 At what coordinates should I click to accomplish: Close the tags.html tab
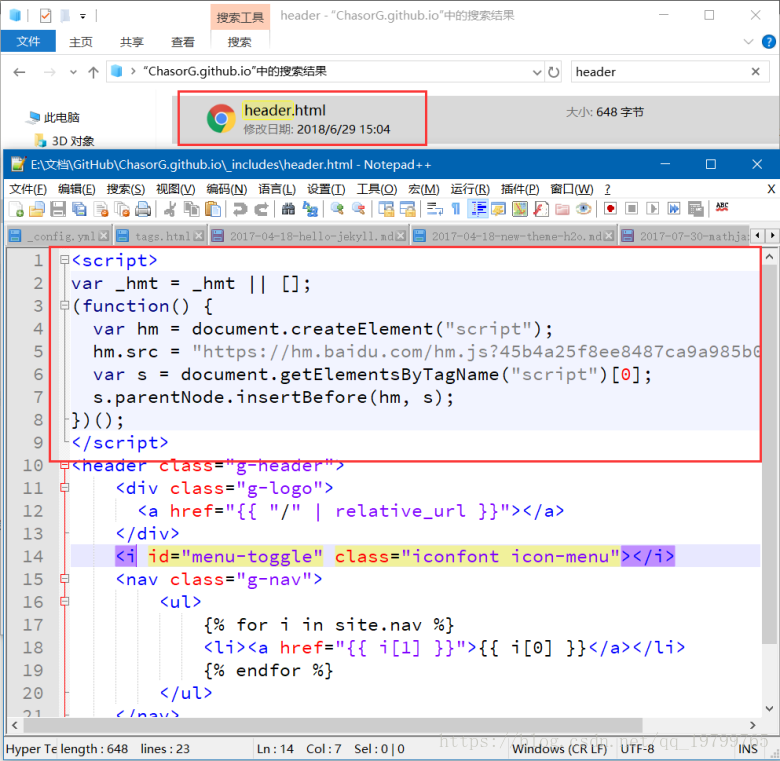click(198, 236)
